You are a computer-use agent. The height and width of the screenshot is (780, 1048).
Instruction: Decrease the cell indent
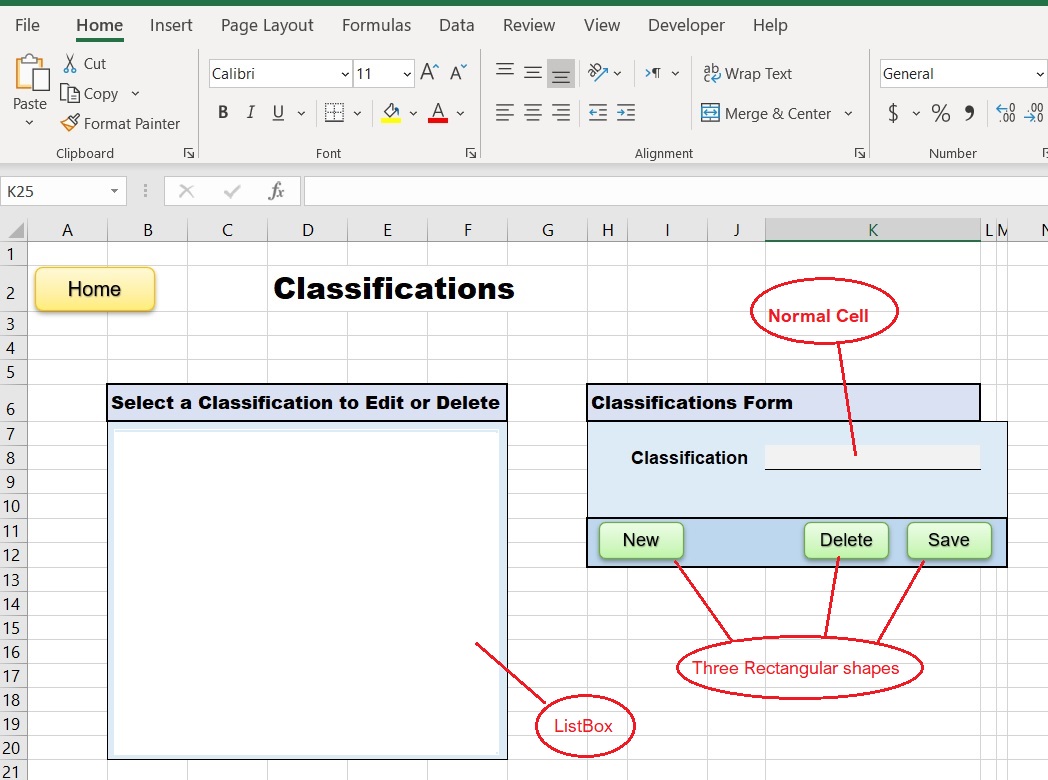click(x=598, y=112)
